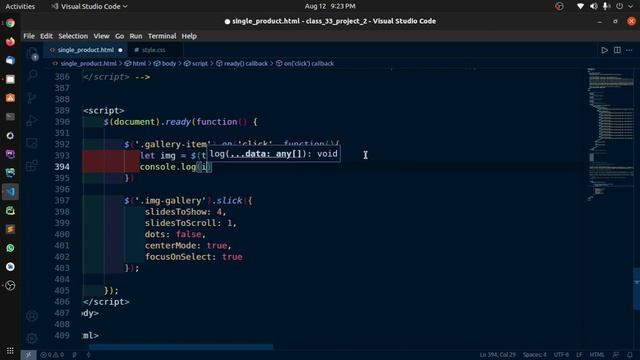Open Sublime Text from the dock
Viewport: 640px width, 360px height.
pyautogui.click(x=10, y=229)
